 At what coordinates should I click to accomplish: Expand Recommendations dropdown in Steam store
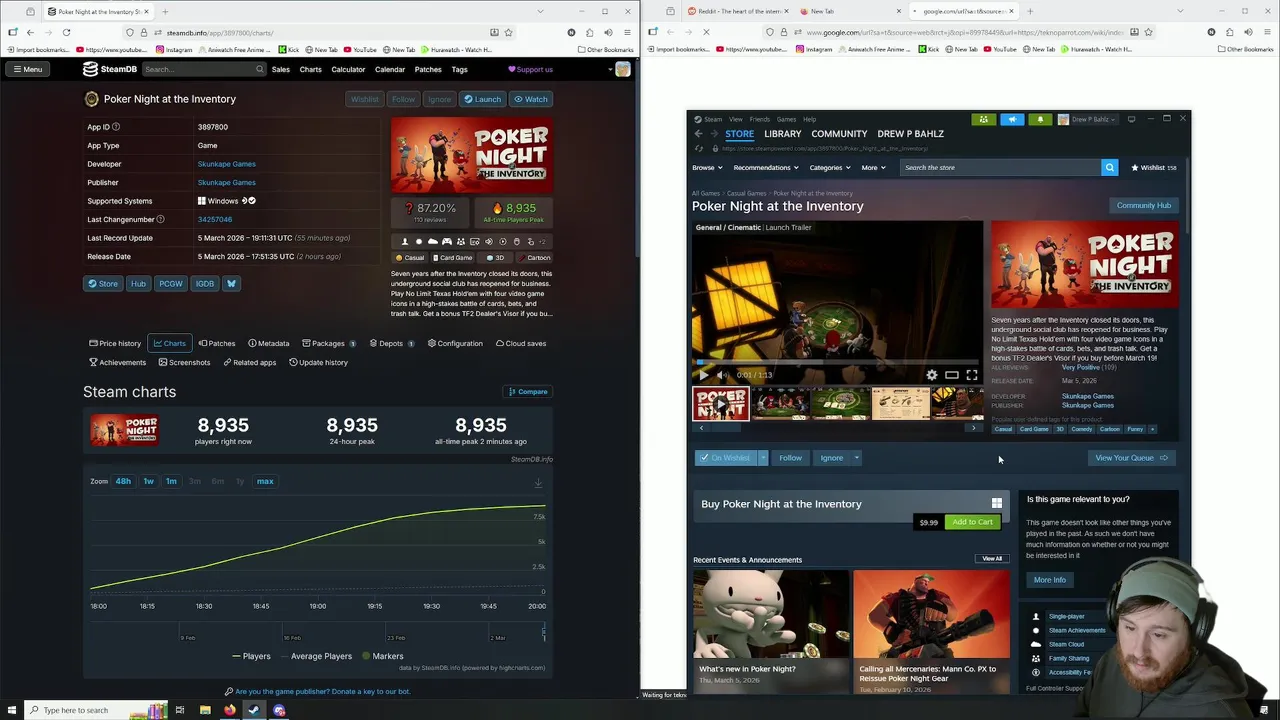point(765,168)
